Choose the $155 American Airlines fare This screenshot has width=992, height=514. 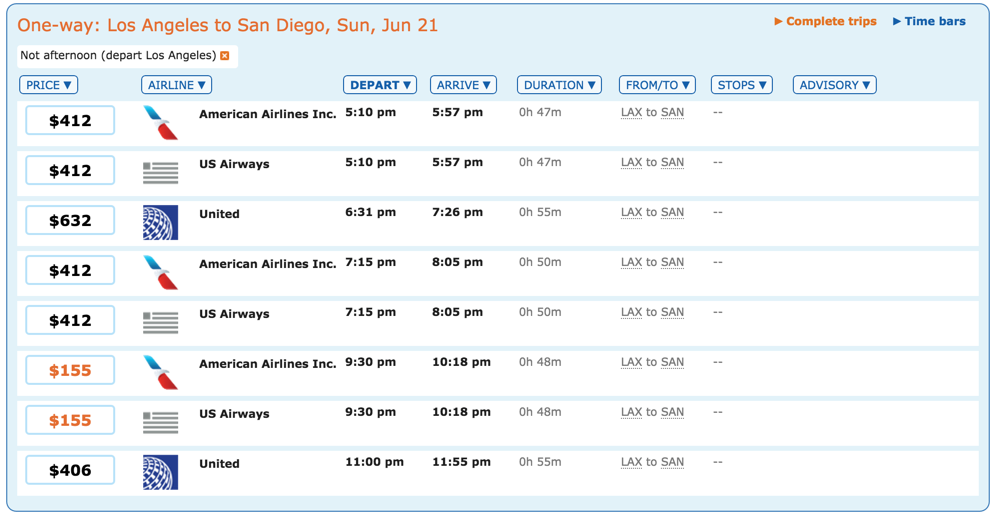(x=70, y=371)
